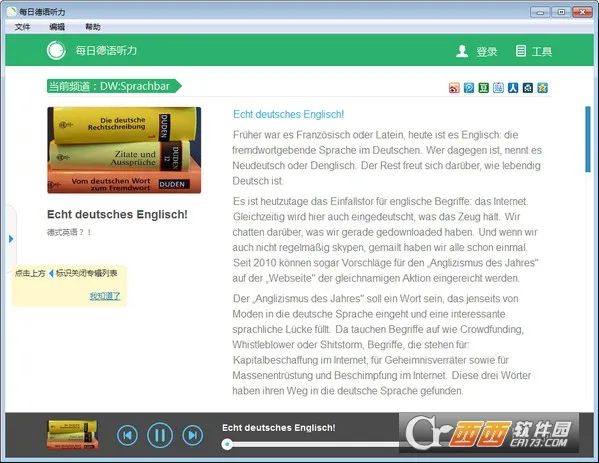Viewport: 599px width, 463px height.
Task: Share article to Sina Weibo
Action: tap(454, 88)
